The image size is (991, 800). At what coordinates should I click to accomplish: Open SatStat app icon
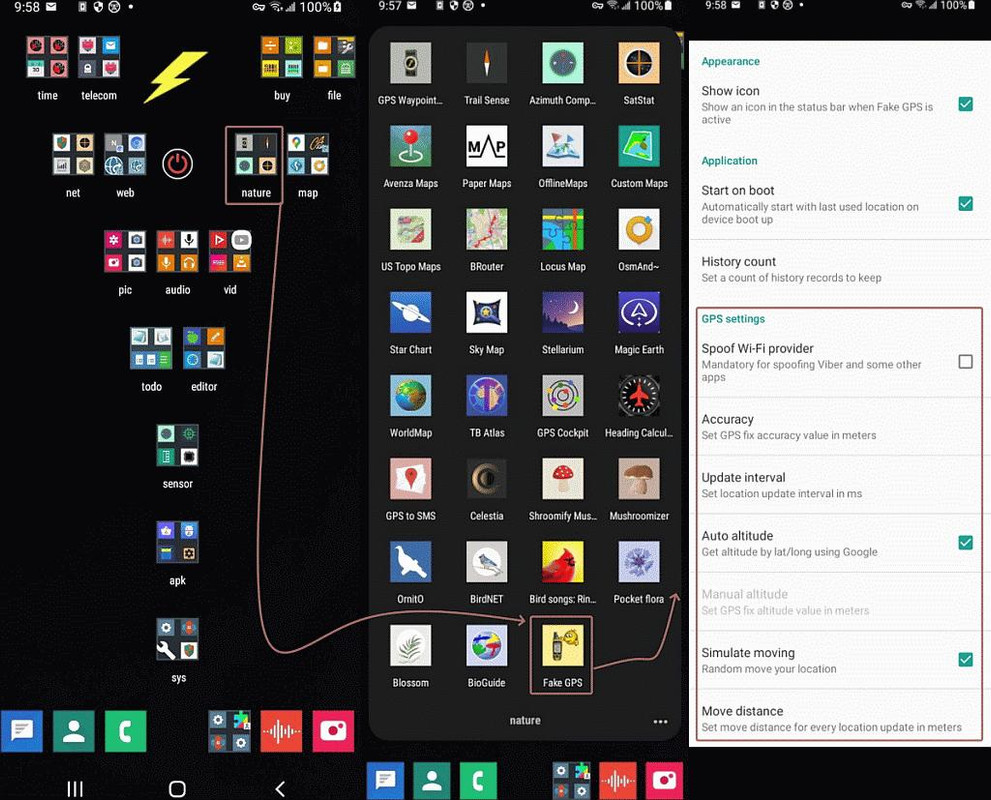[x=638, y=63]
